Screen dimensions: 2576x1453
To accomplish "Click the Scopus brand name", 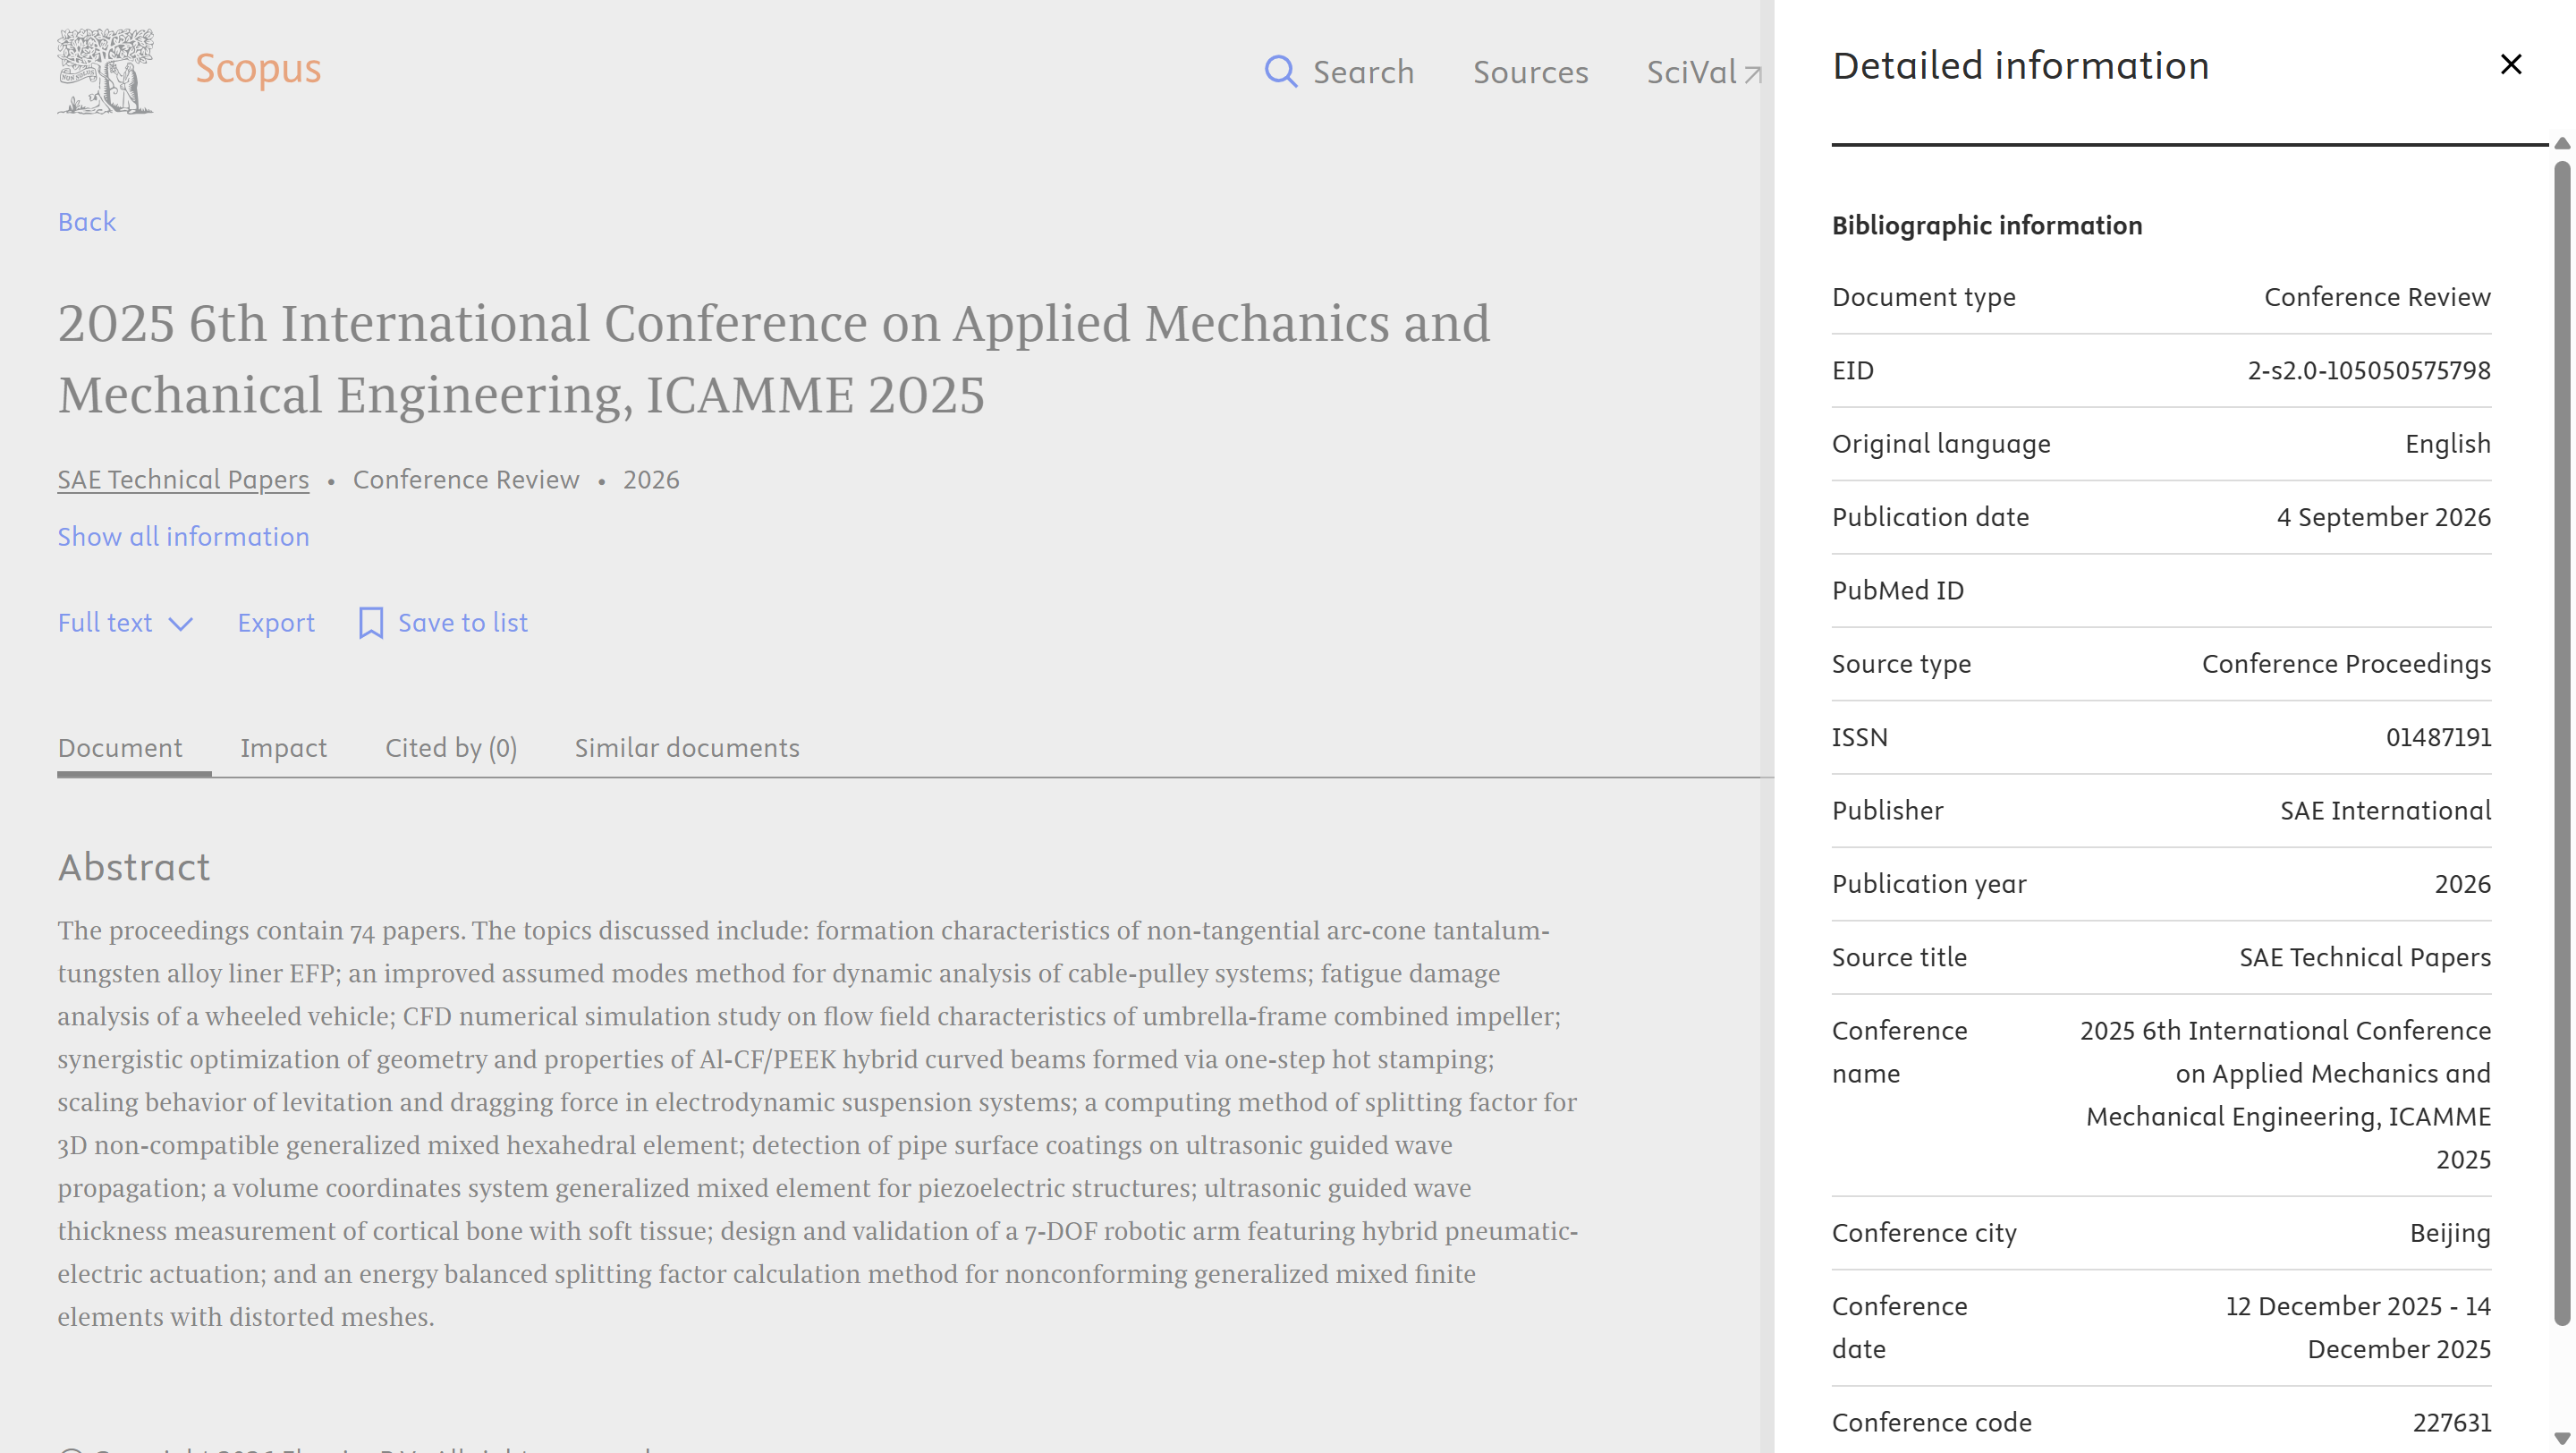I will (x=258, y=68).
